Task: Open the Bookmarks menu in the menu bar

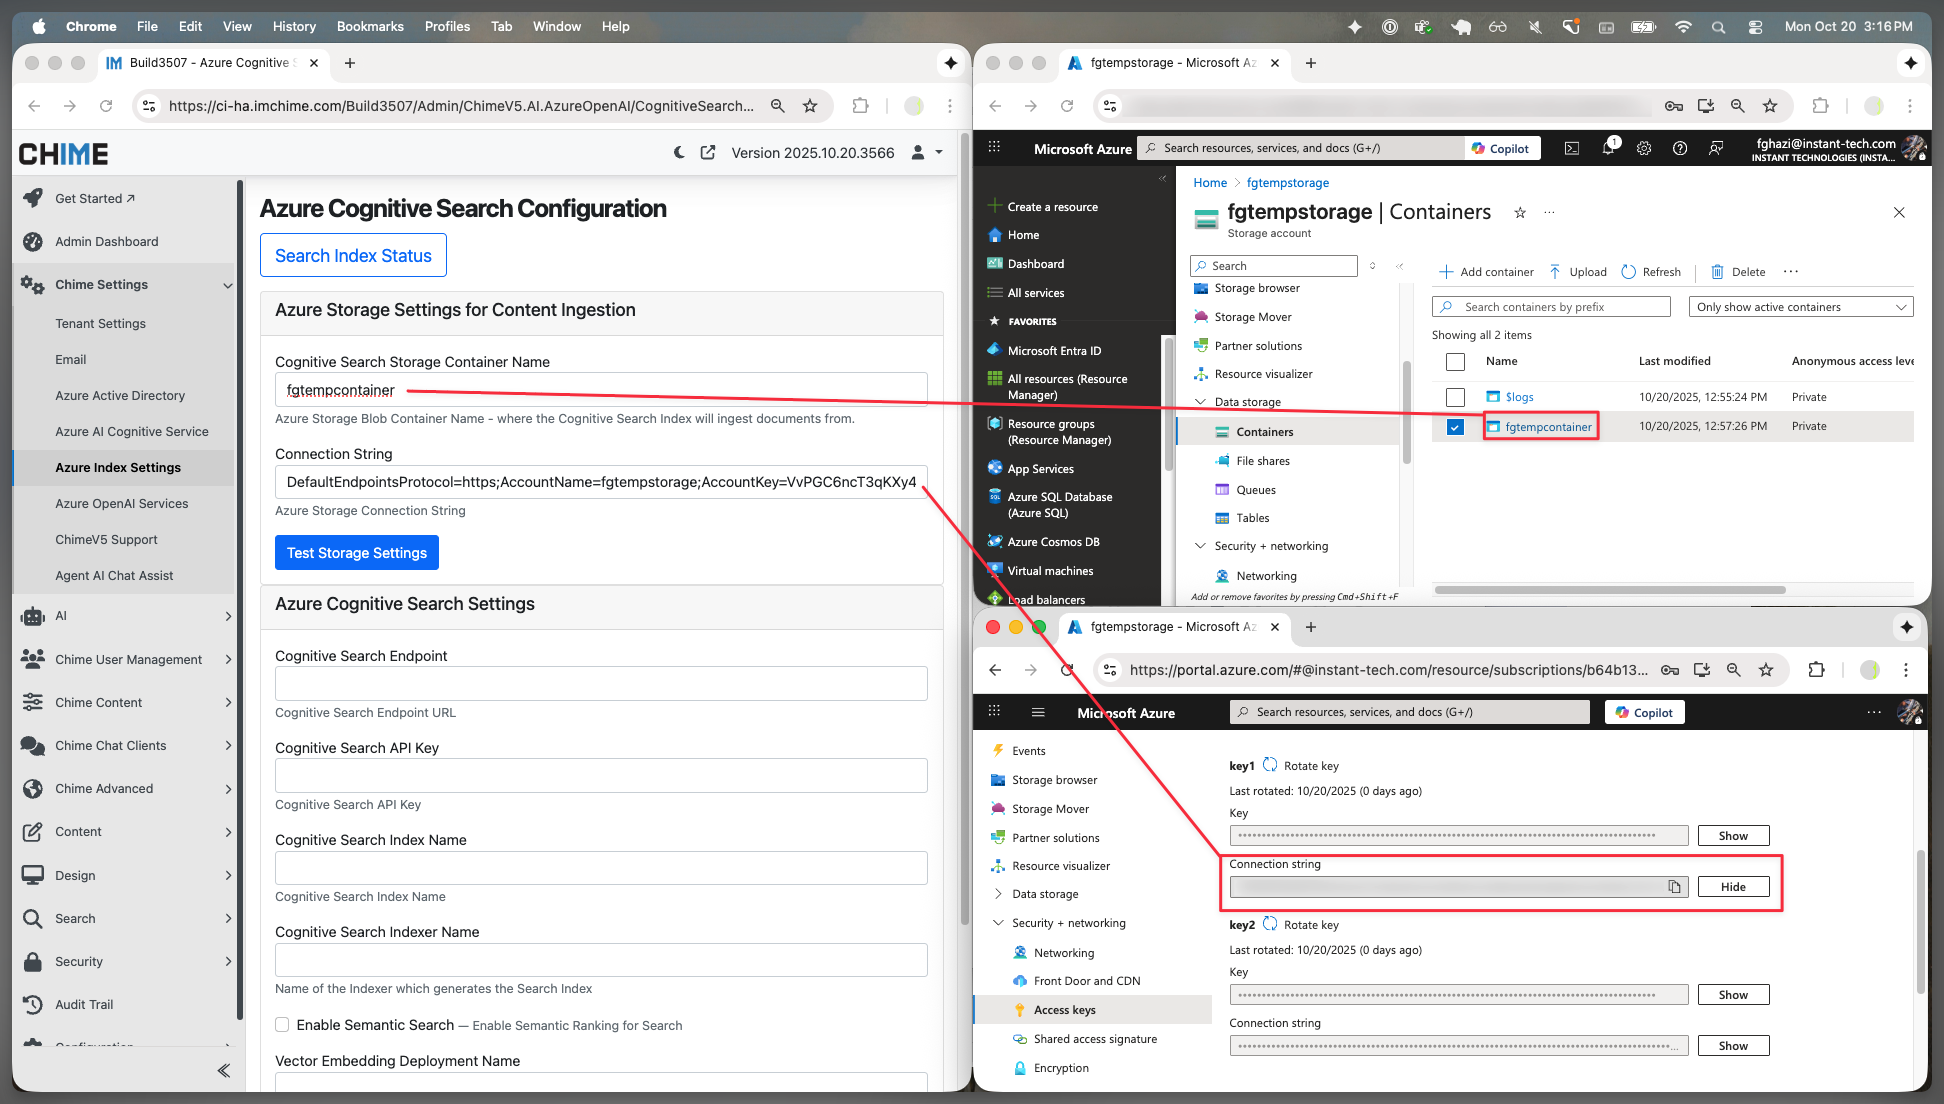Action: [x=369, y=26]
